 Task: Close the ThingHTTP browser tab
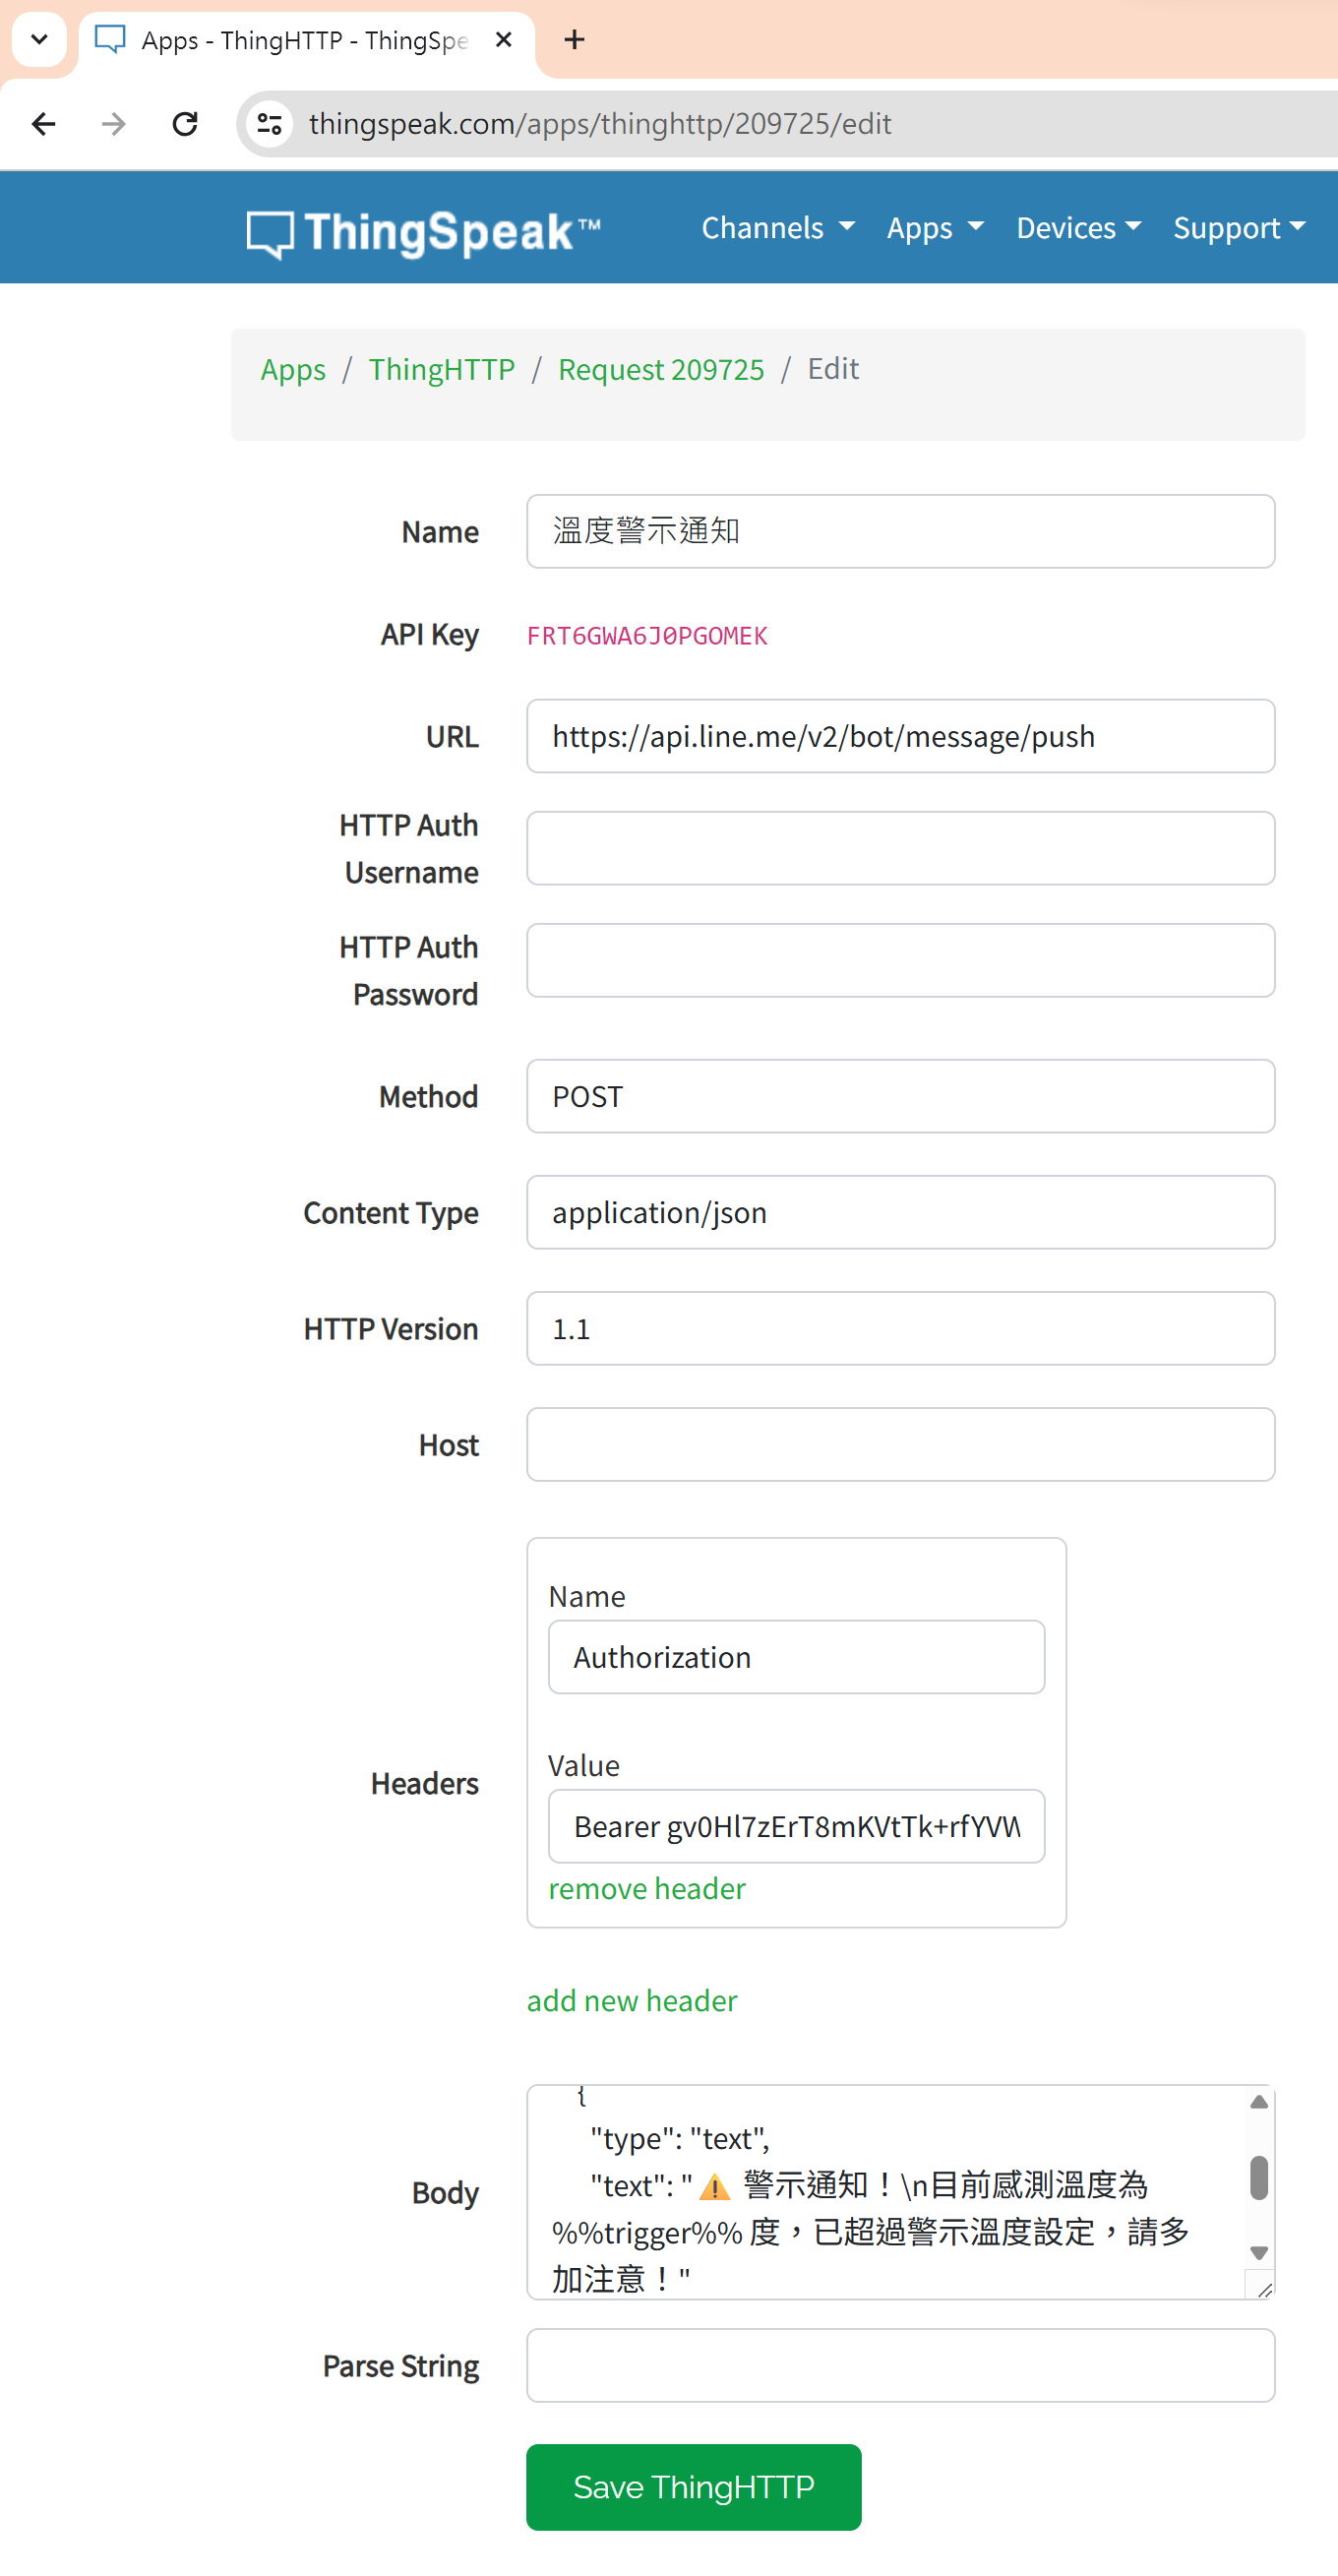coord(504,40)
